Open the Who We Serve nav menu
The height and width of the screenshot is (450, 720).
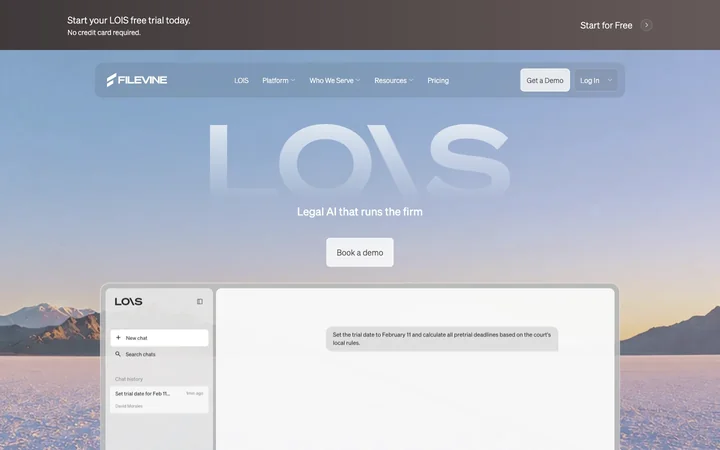[335, 80]
